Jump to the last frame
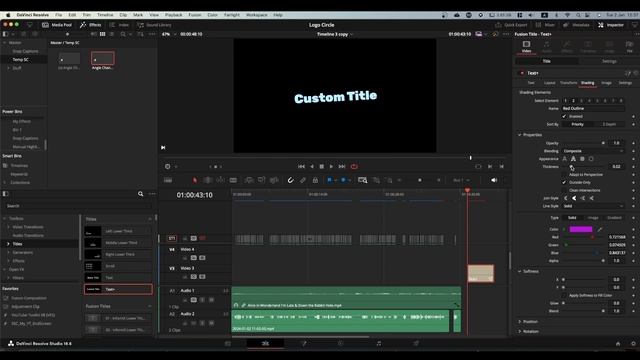This screenshot has height=360, width=640. click(x=342, y=167)
